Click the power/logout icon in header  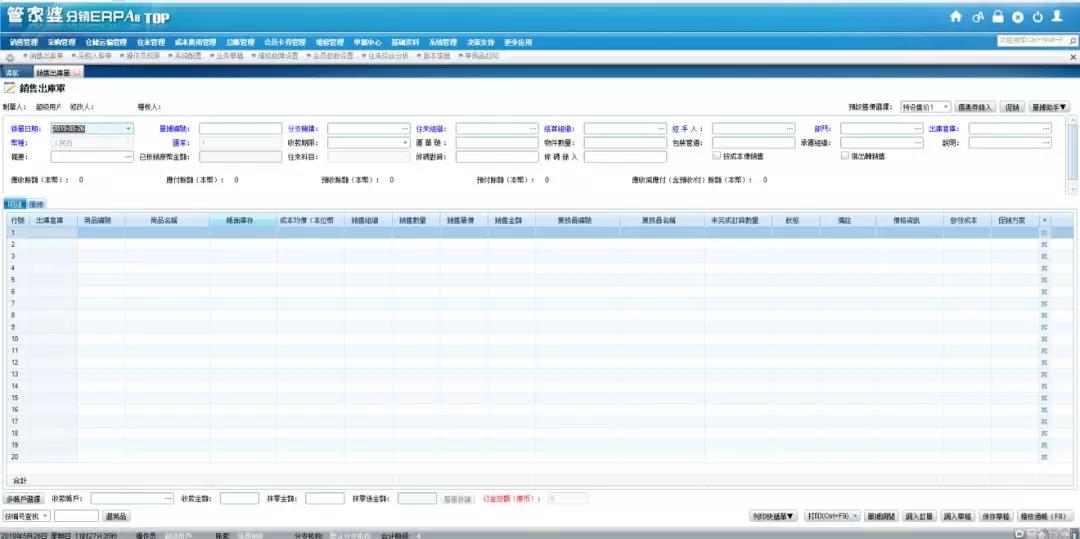[x=1038, y=17]
